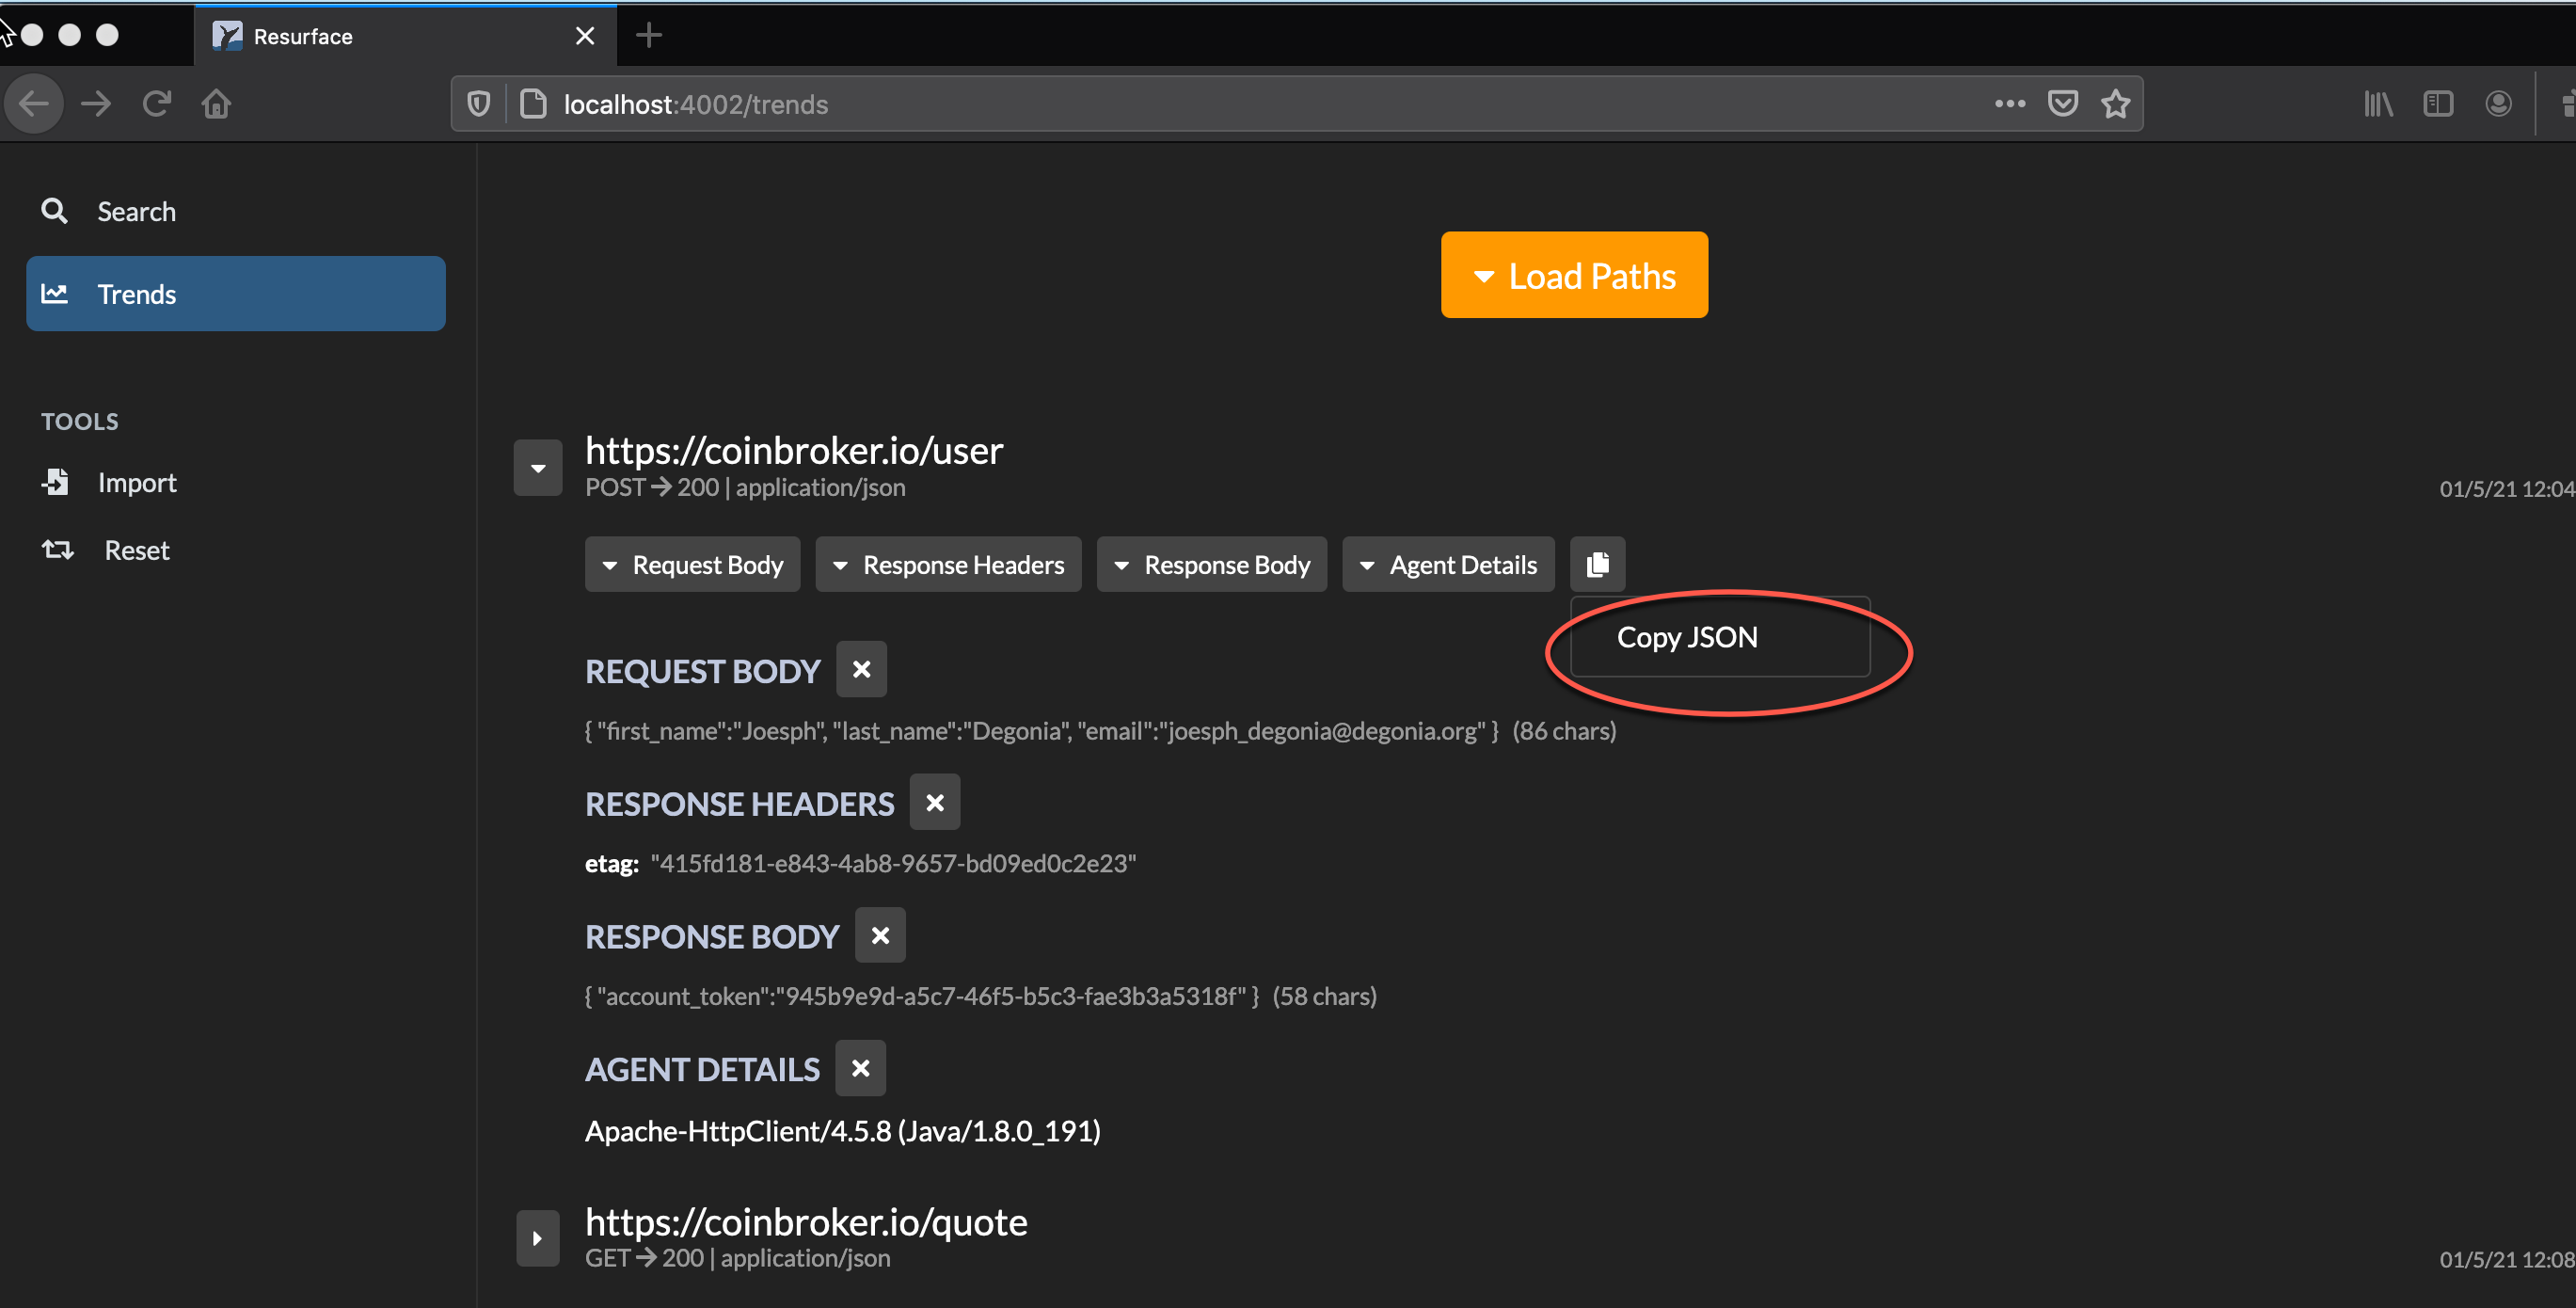
Task: Toggle the browser sidebar view
Action: point(2438,104)
